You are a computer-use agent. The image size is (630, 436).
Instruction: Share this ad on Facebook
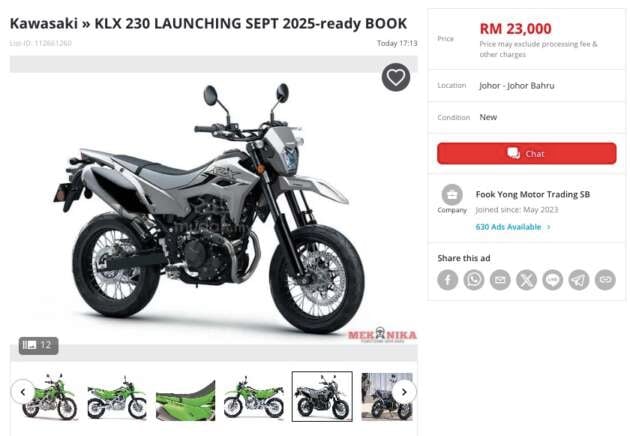click(x=447, y=280)
